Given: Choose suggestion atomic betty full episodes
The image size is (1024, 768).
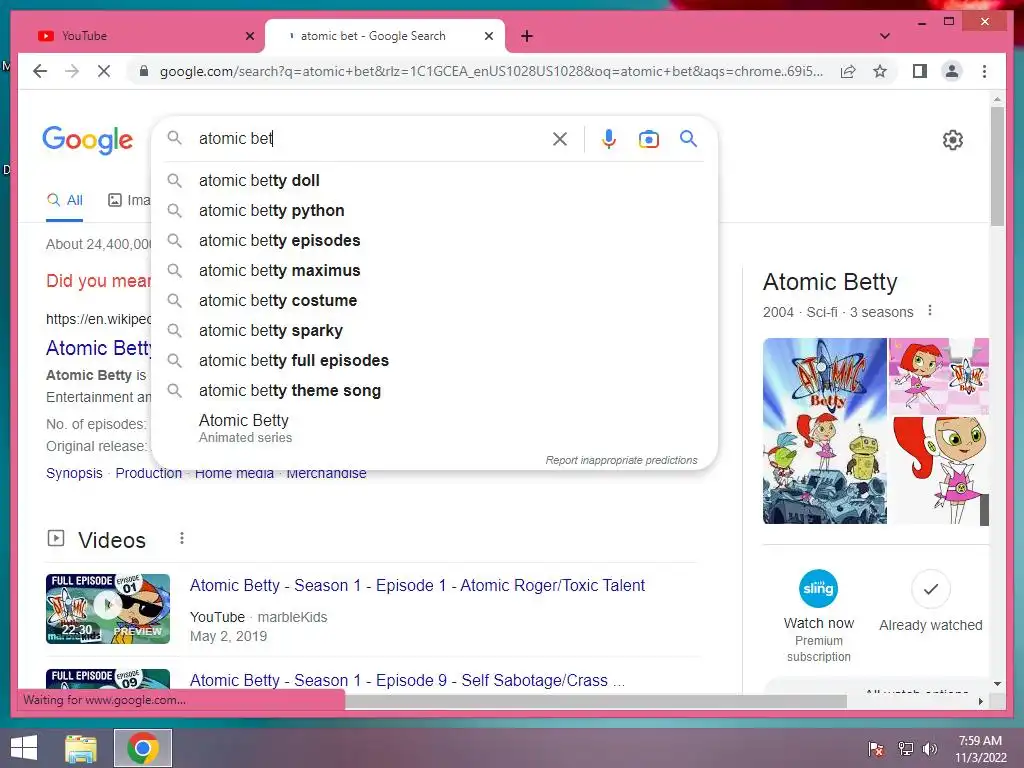Looking at the screenshot, I should (x=434, y=360).
